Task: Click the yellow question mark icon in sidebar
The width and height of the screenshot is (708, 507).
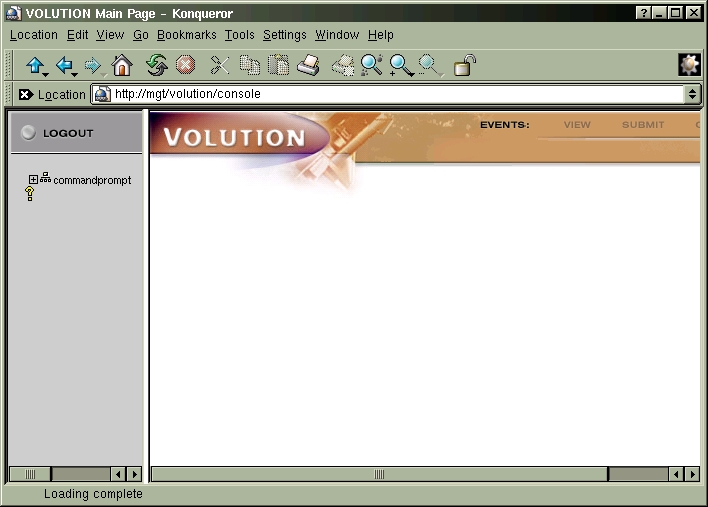Action: [x=30, y=194]
